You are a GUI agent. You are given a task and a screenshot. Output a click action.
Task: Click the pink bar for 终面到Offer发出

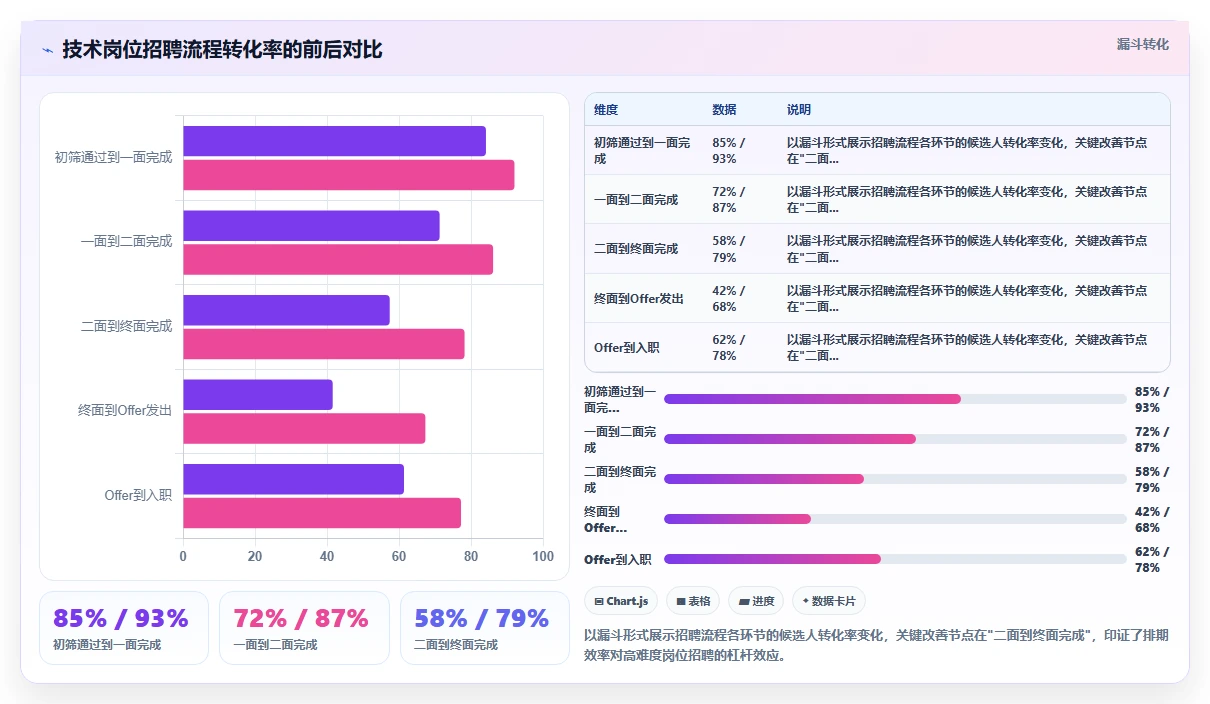(304, 429)
